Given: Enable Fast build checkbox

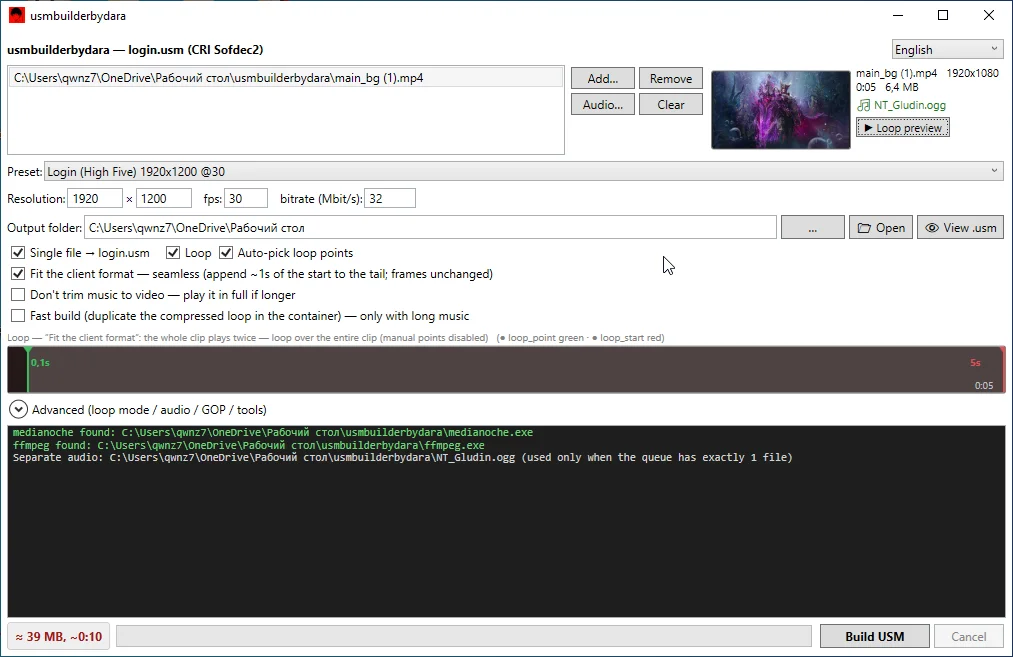Looking at the screenshot, I should click(18, 316).
